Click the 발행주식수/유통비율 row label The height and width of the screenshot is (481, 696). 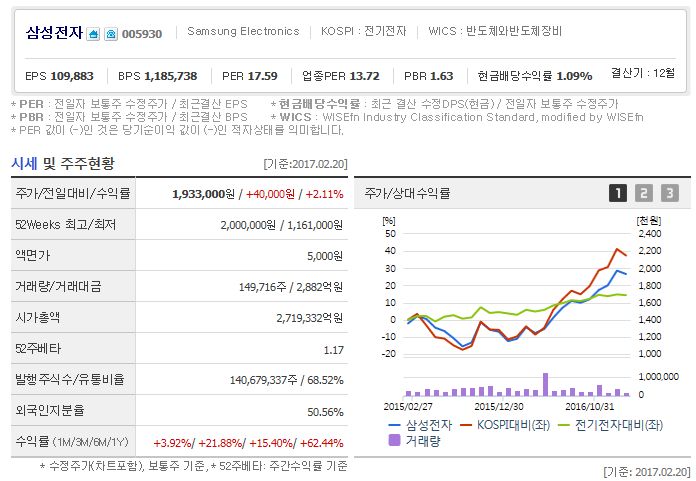70,379
